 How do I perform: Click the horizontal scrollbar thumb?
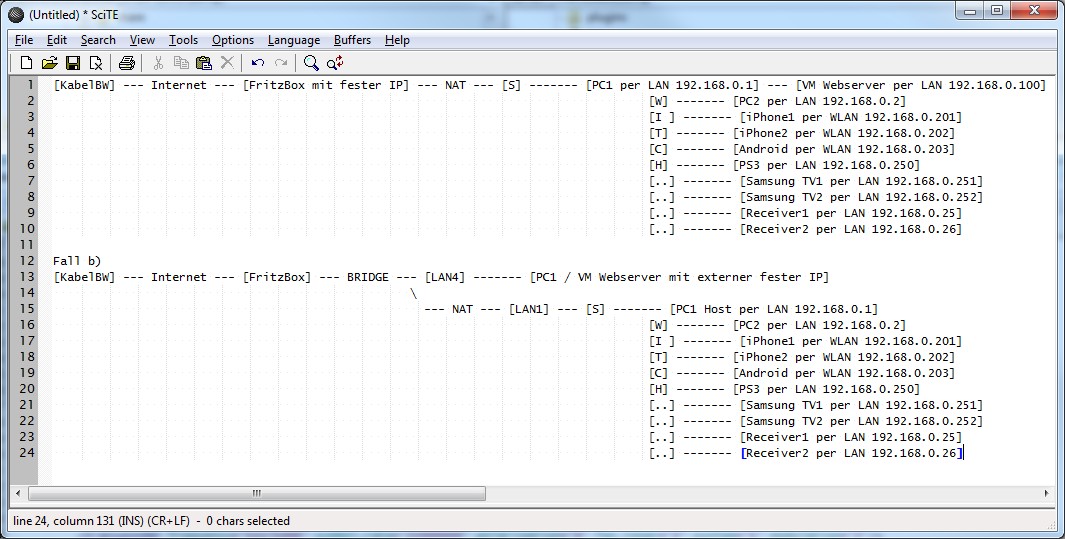click(x=257, y=494)
